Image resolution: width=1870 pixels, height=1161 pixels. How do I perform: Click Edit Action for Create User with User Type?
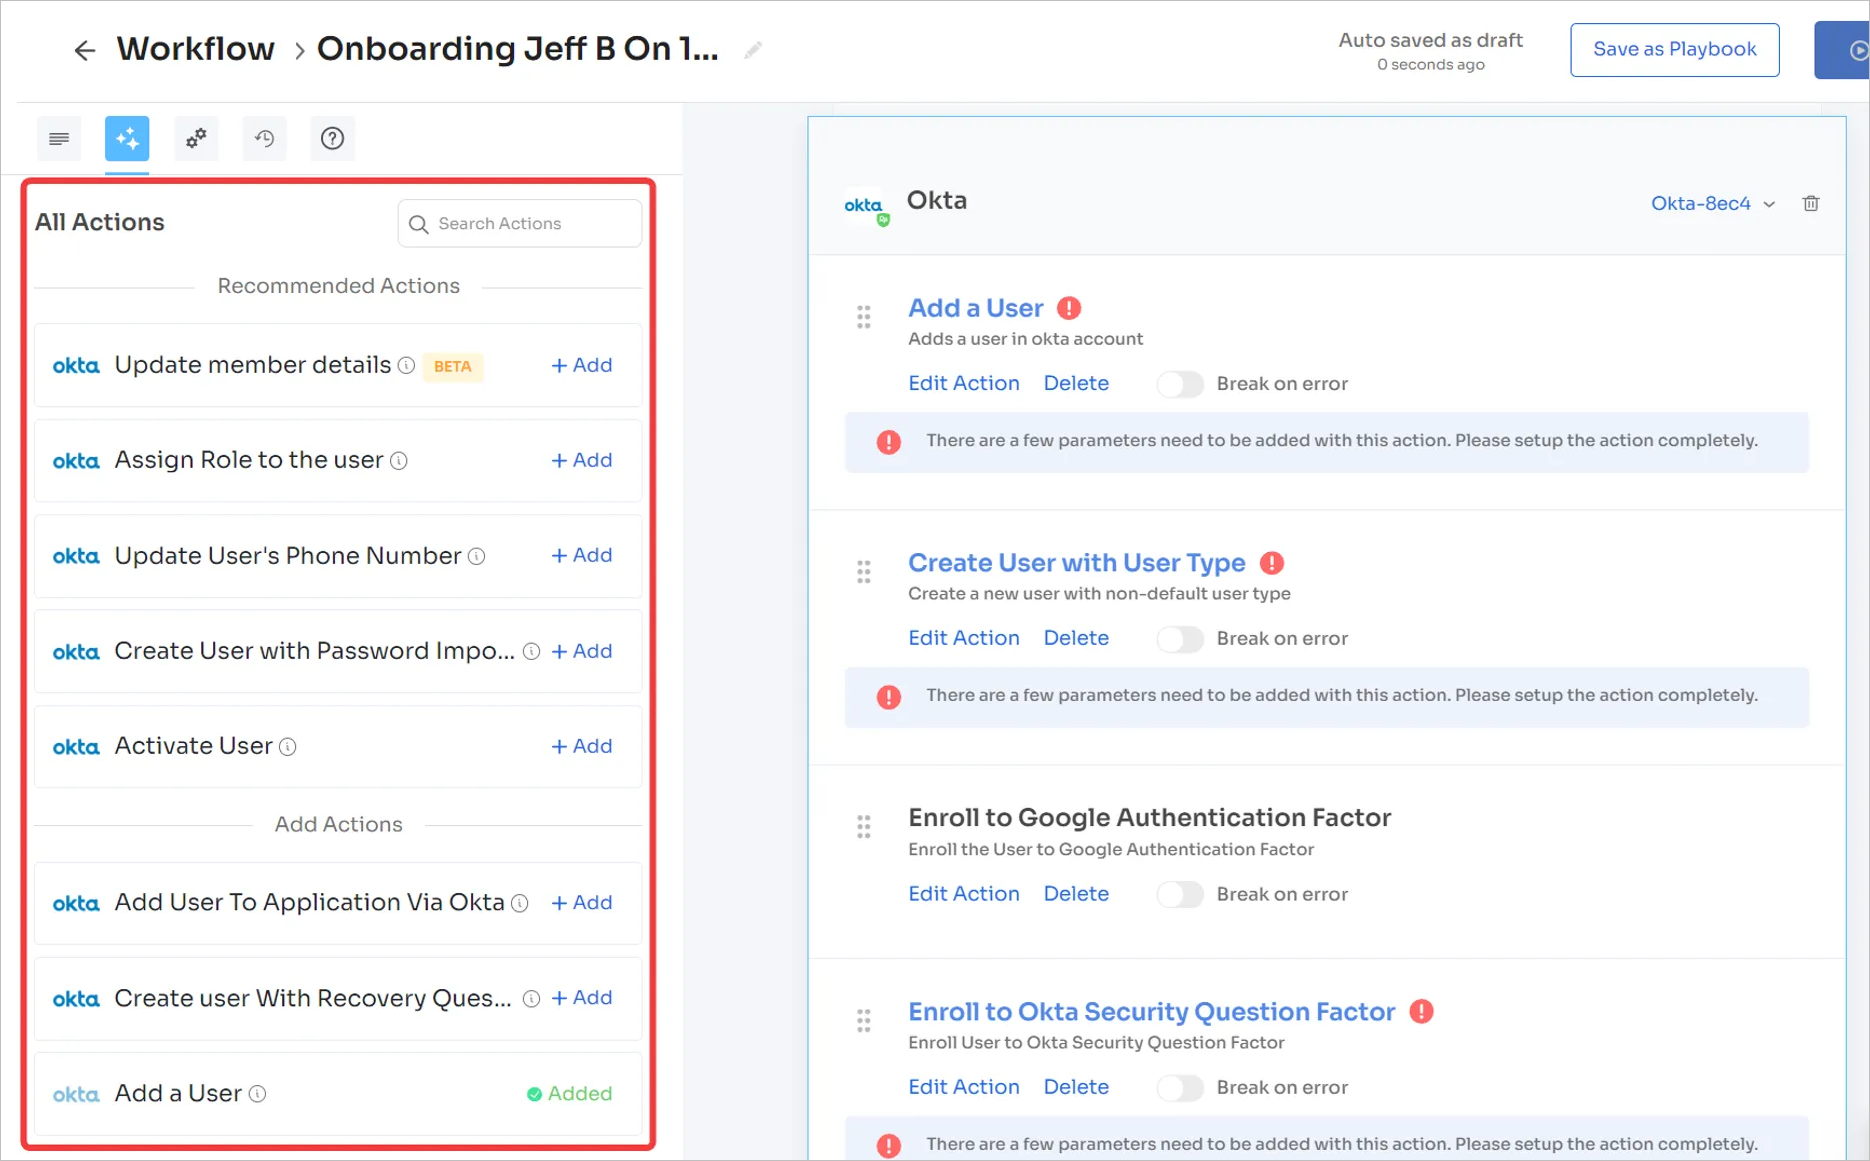click(x=964, y=638)
